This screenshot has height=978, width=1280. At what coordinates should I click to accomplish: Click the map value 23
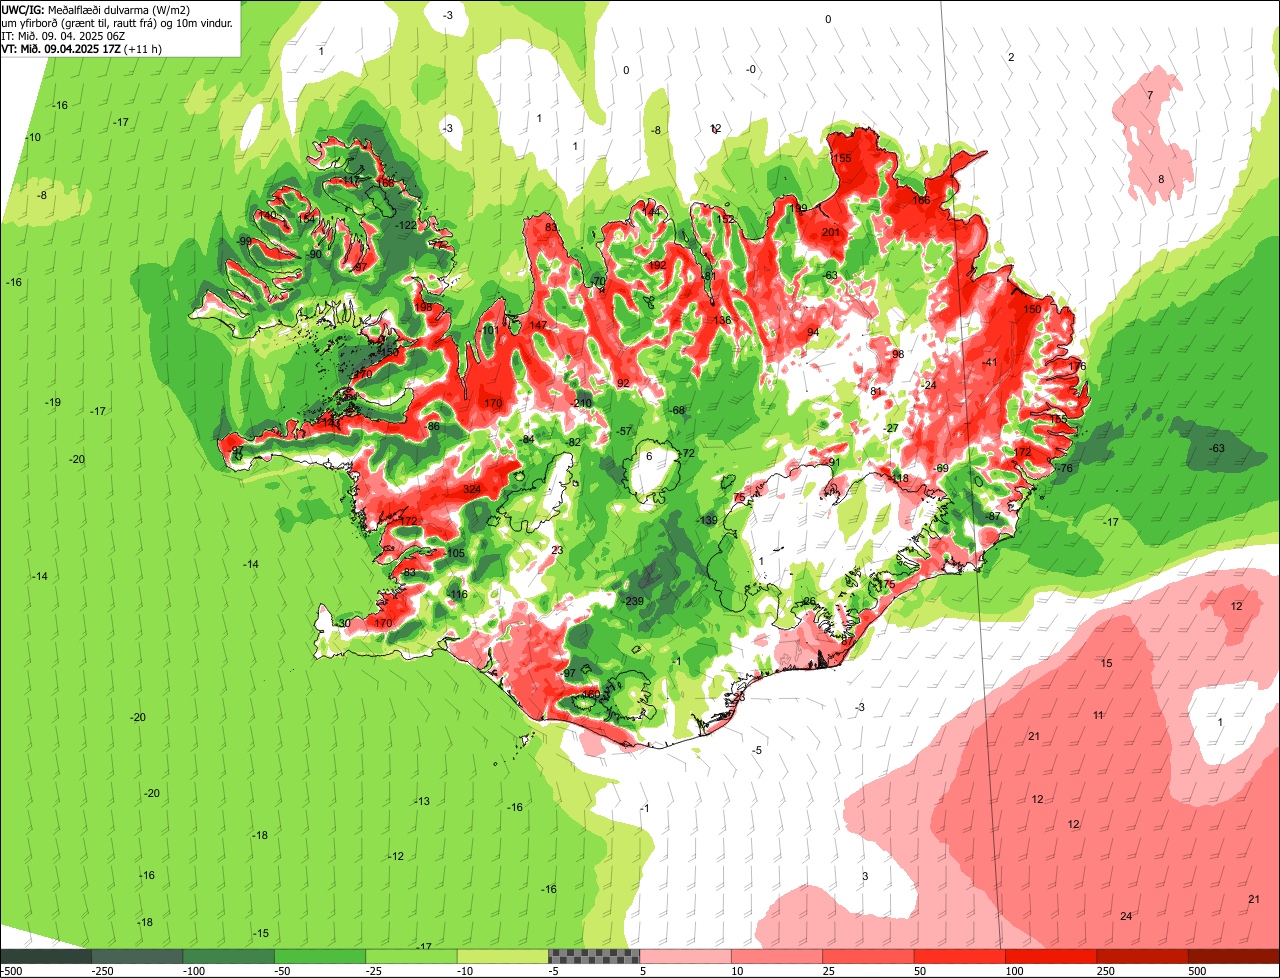557,550
